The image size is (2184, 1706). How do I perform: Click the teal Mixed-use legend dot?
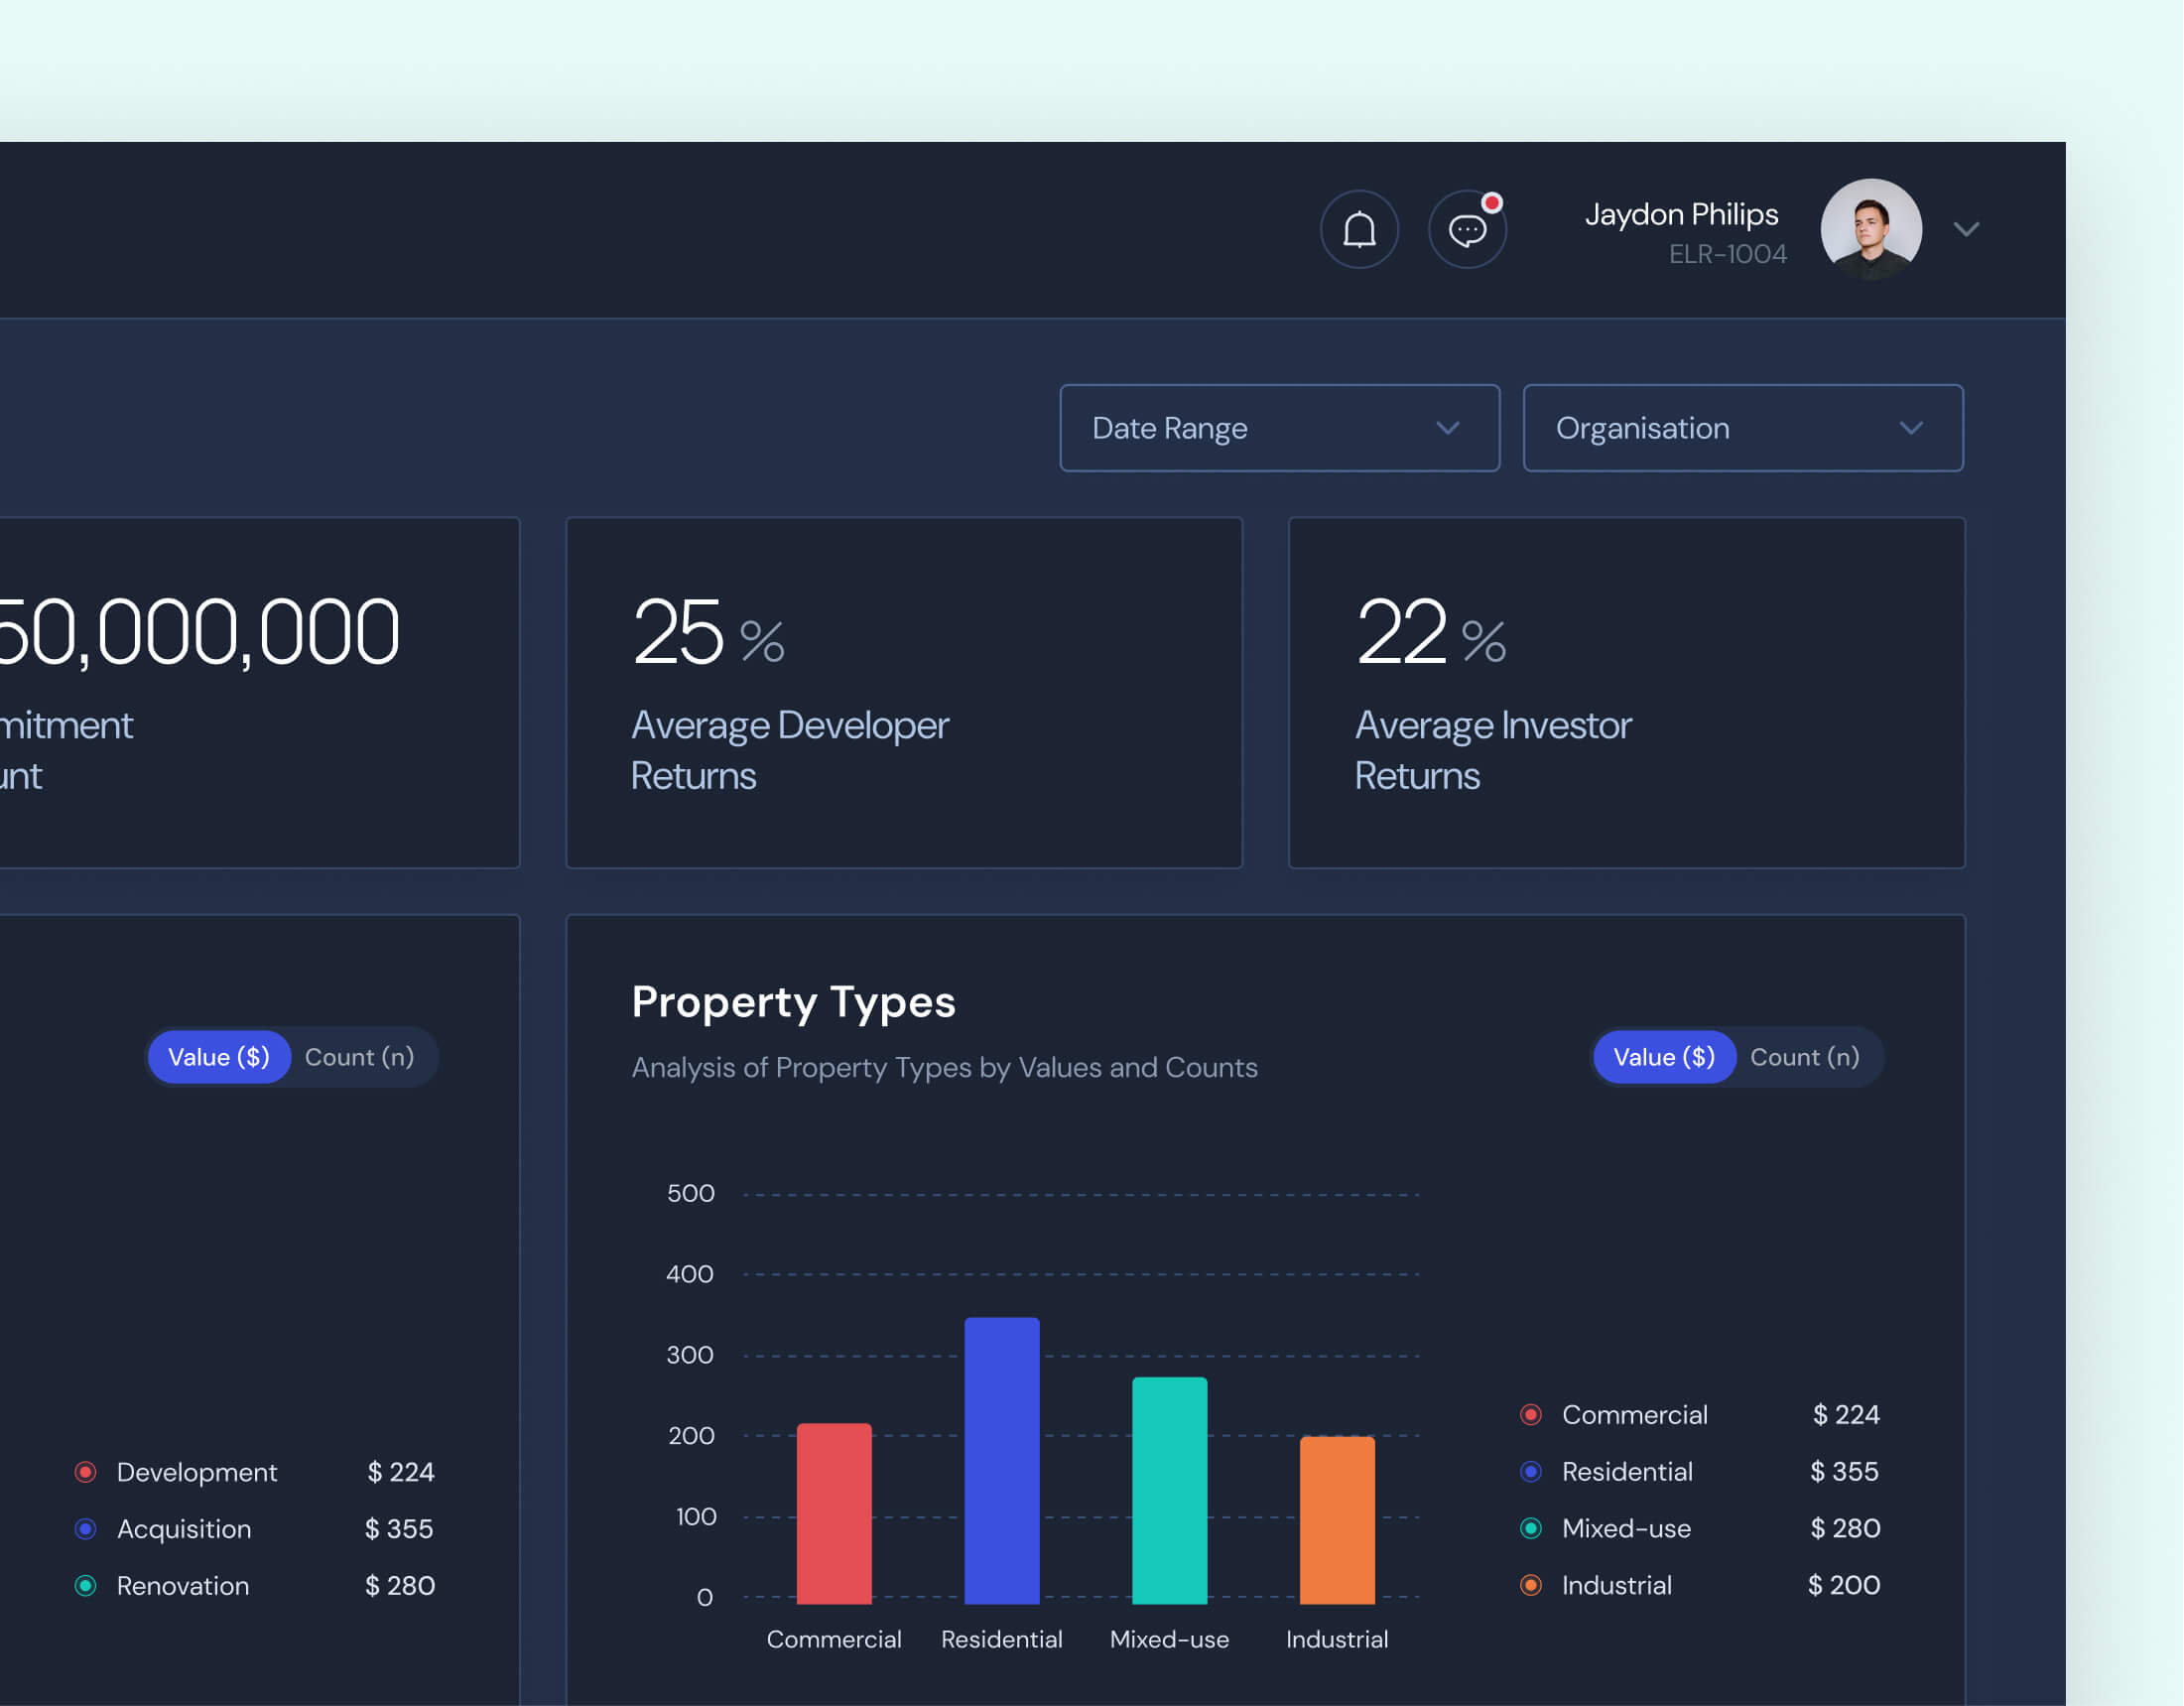[1530, 1528]
